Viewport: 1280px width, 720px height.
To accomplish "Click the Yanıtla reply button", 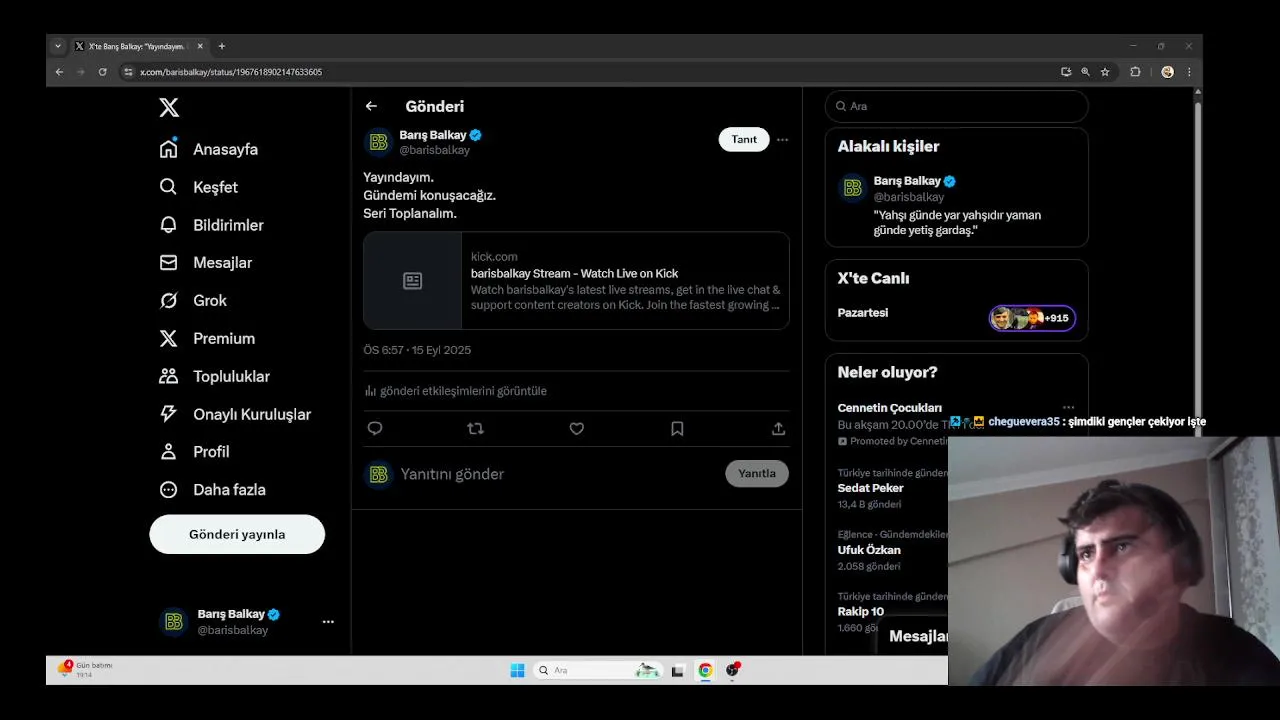I will [757, 474].
